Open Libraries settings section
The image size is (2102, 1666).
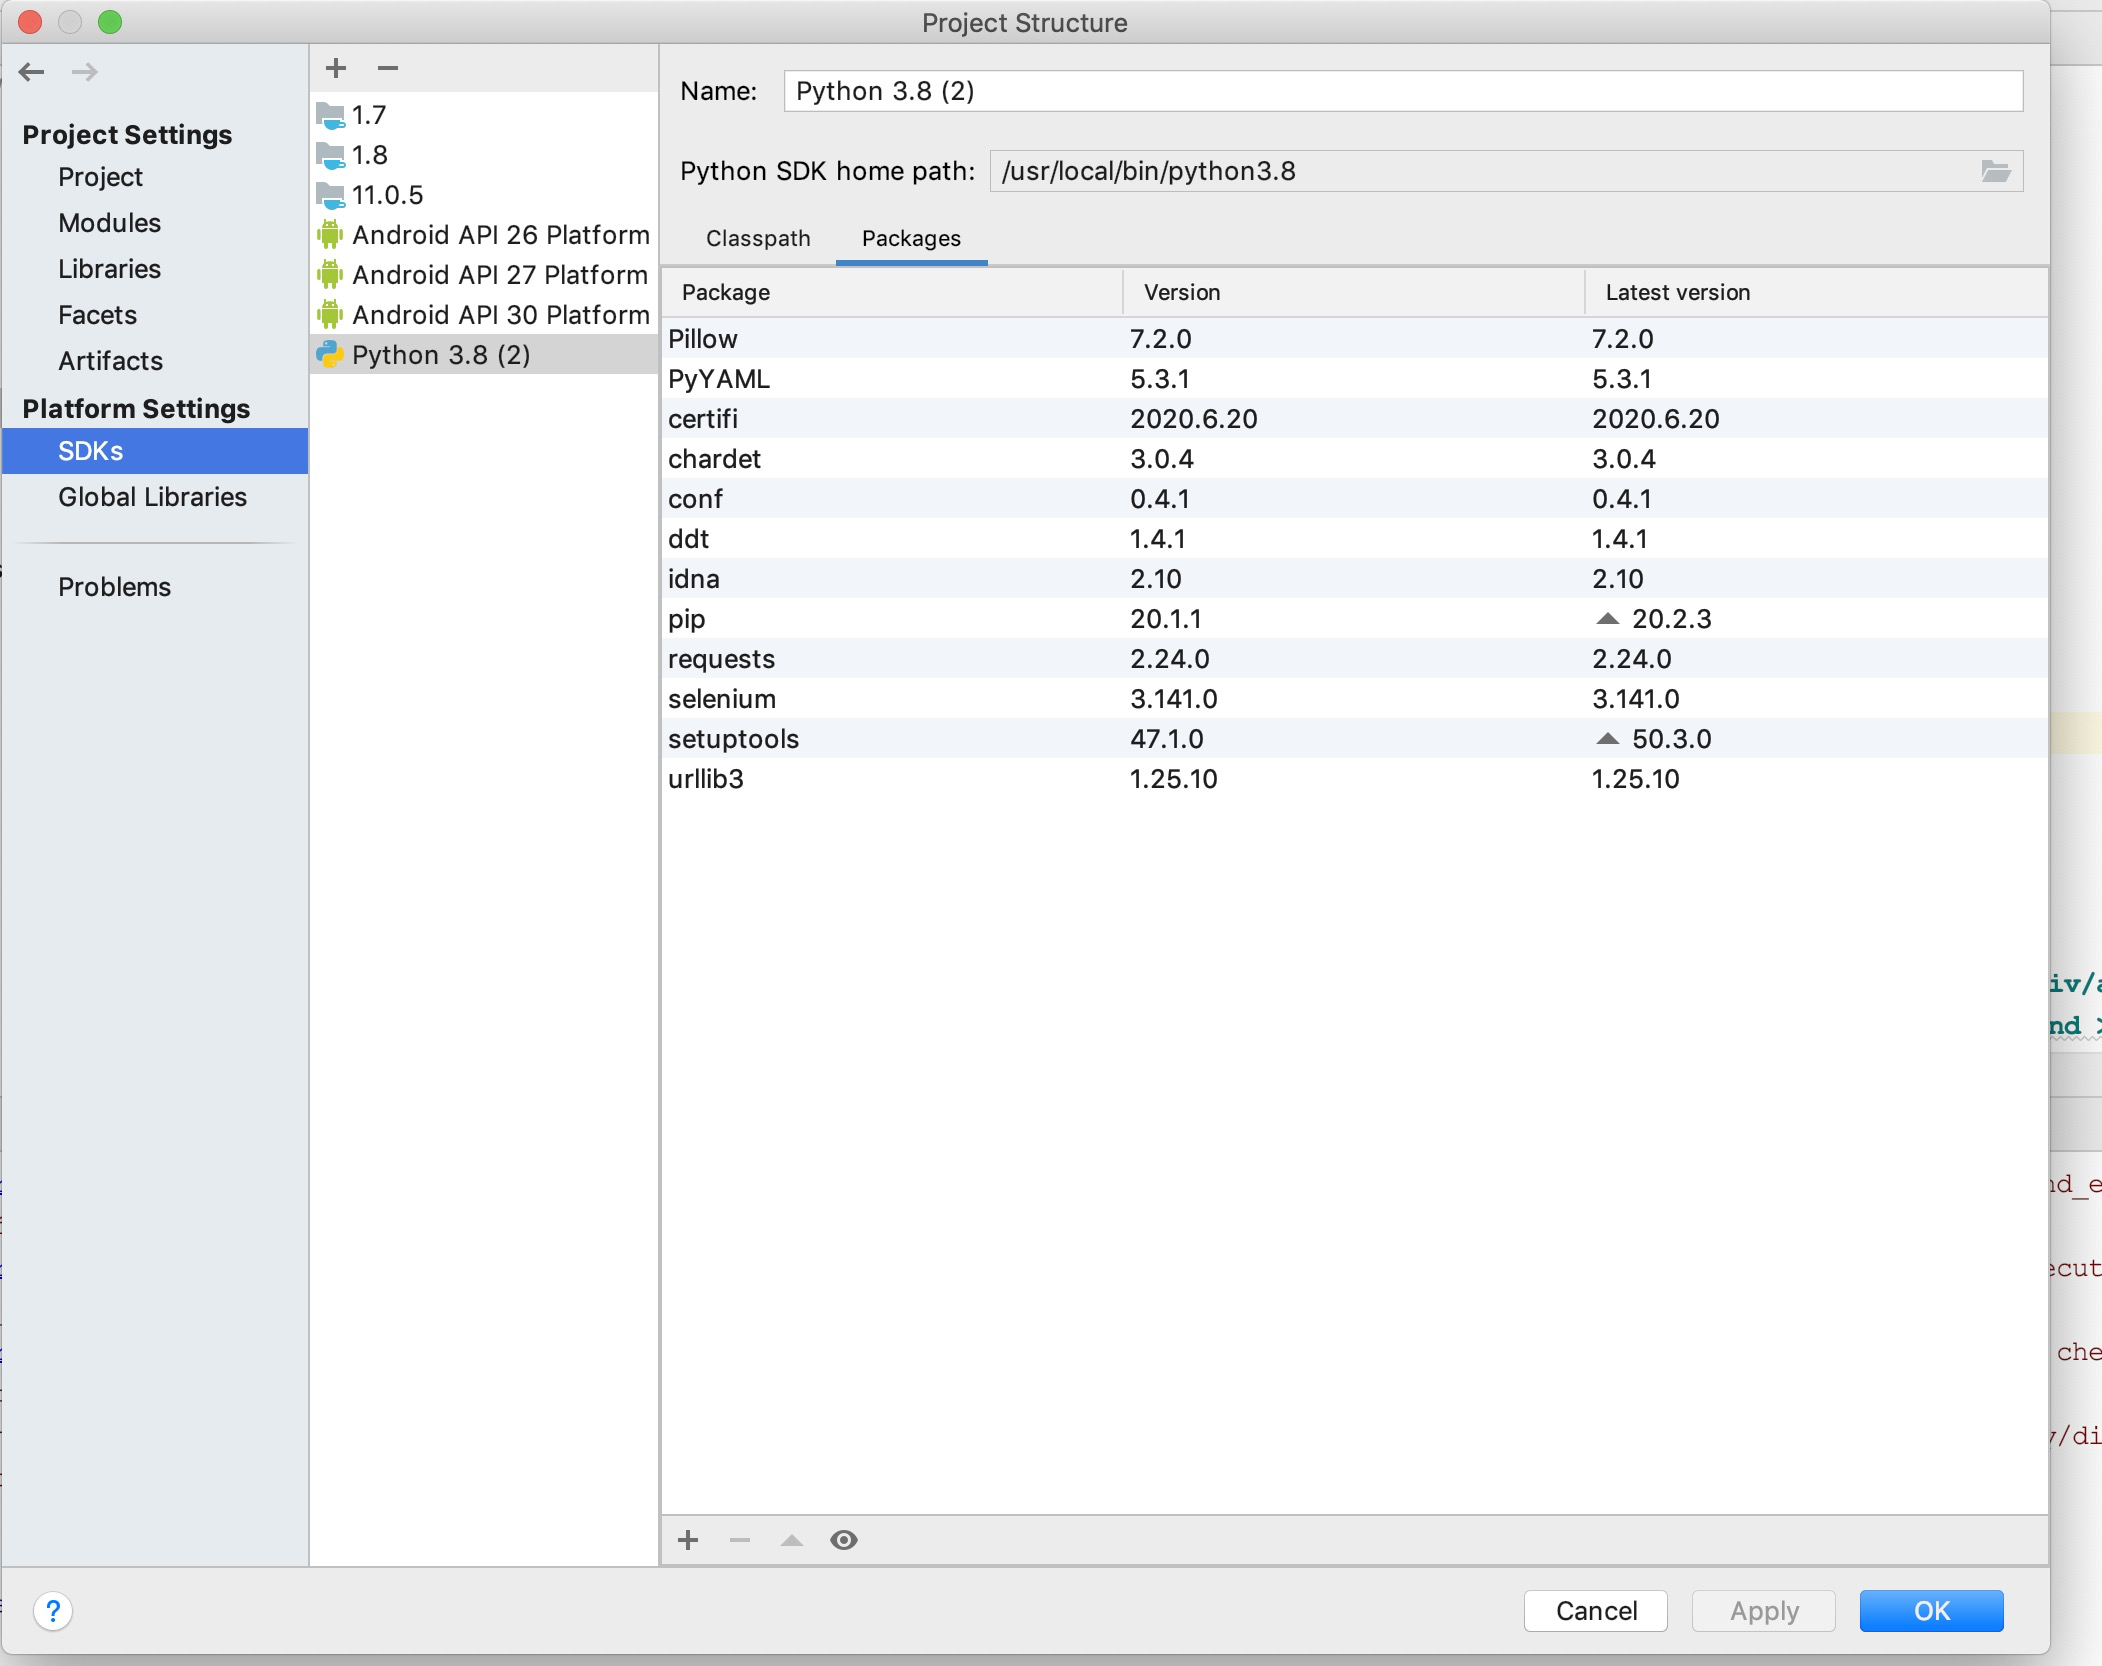(109, 269)
